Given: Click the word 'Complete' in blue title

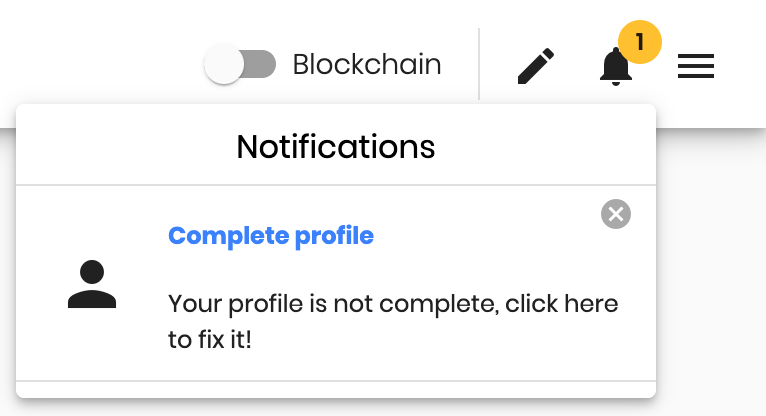Looking at the screenshot, I should click(x=229, y=237).
